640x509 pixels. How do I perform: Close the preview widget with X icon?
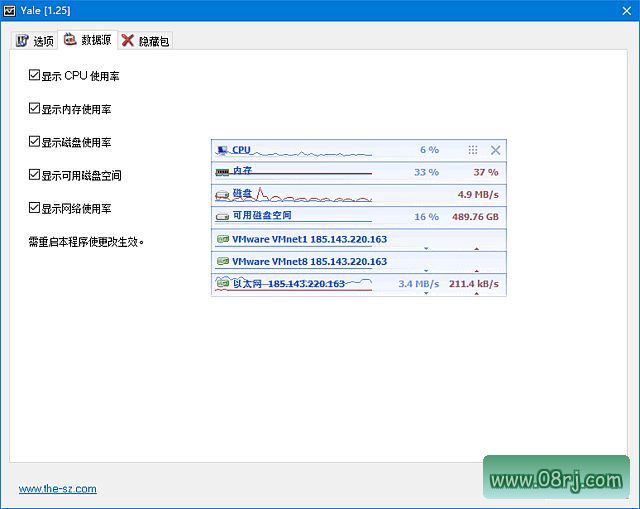point(496,150)
